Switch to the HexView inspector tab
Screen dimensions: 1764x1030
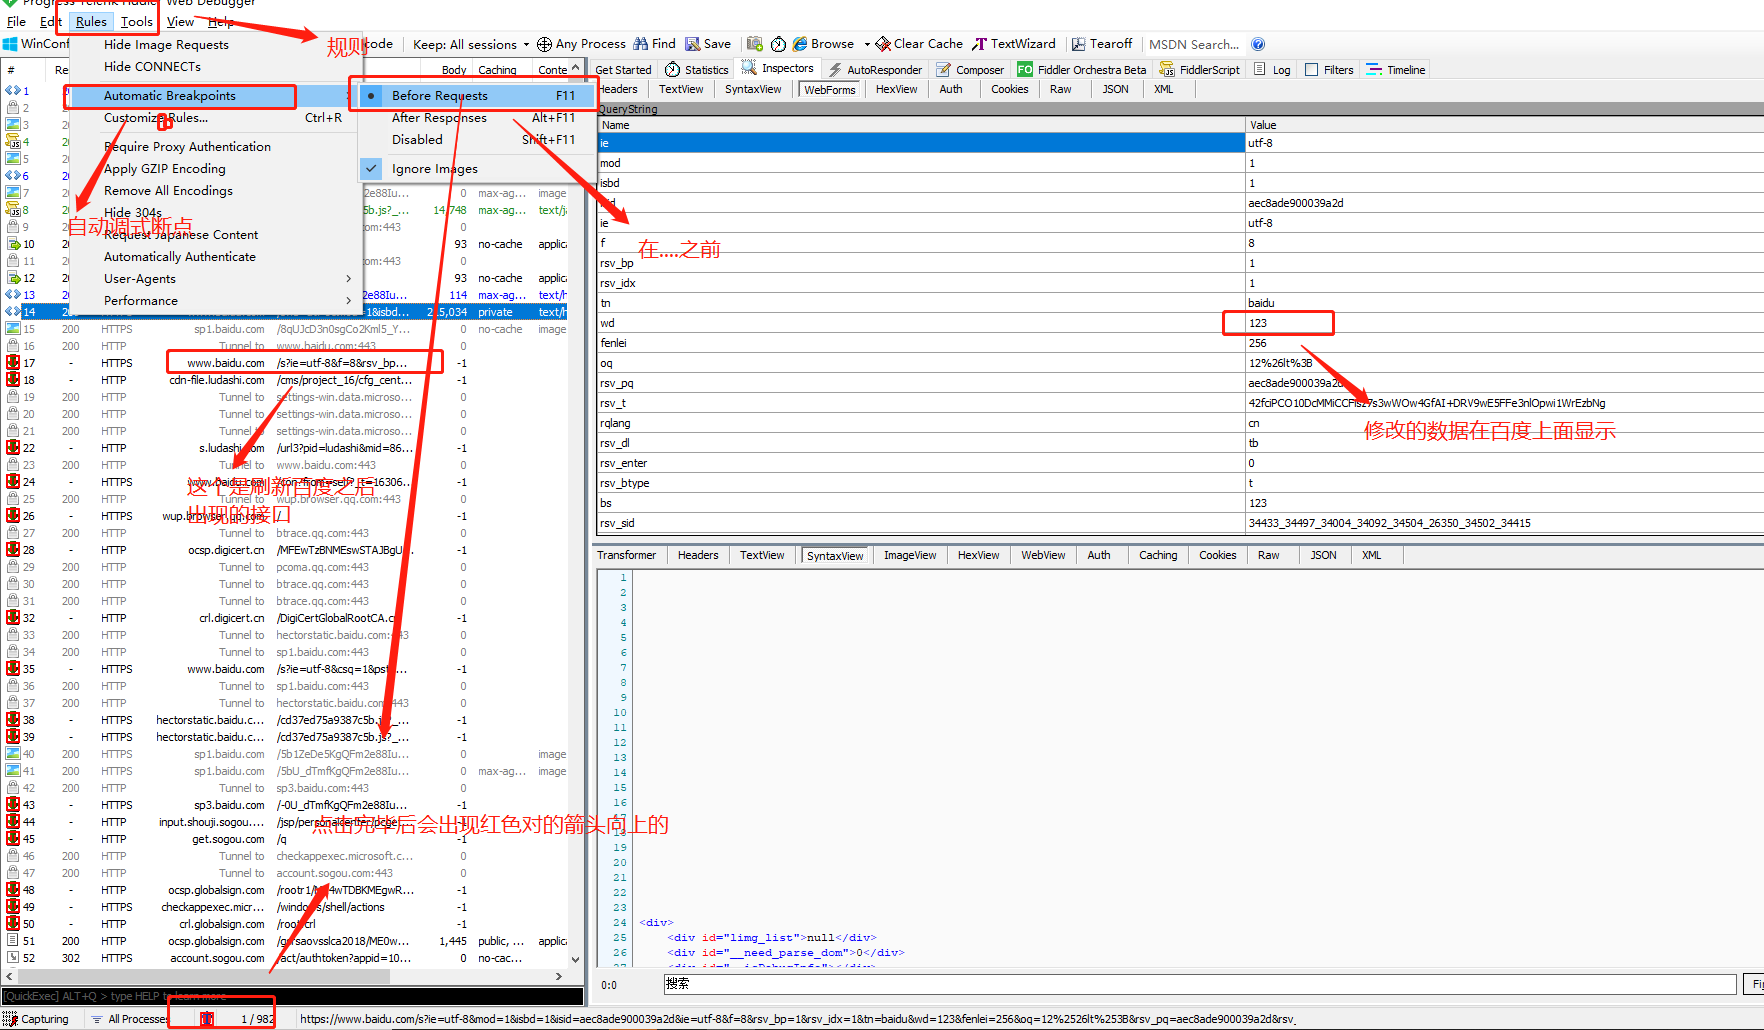click(x=896, y=88)
